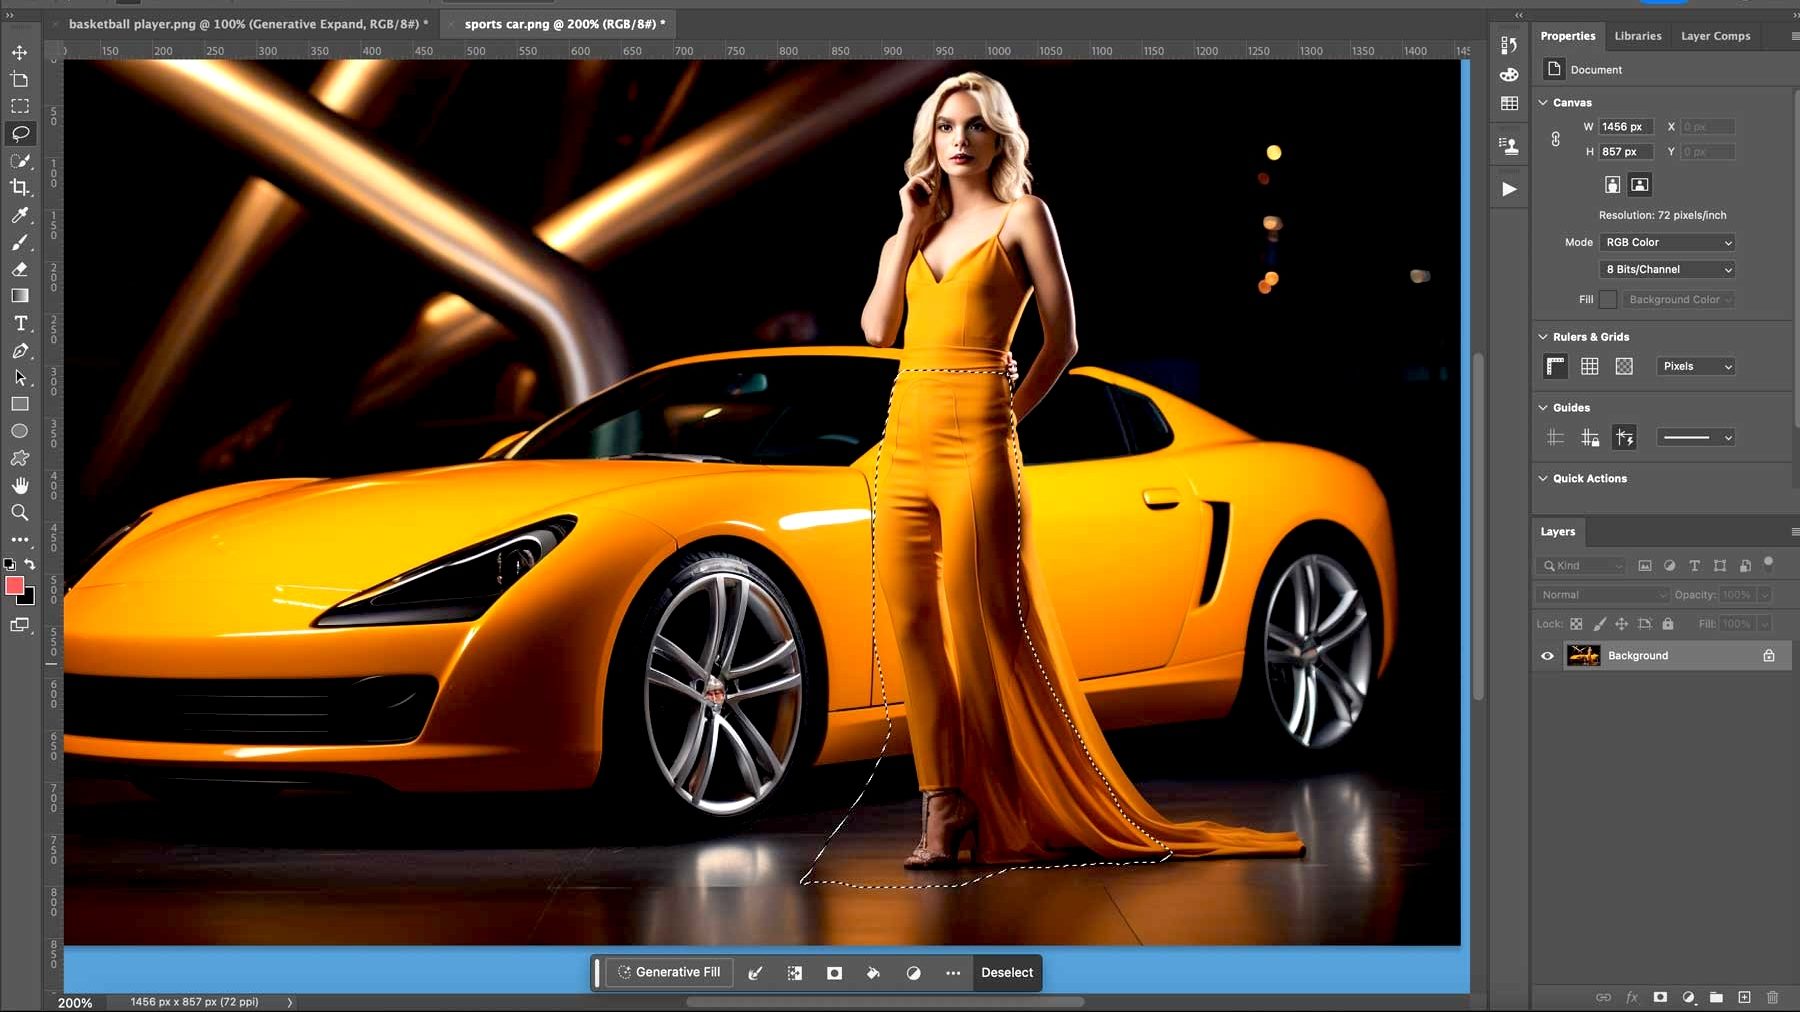The width and height of the screenshot is (1800, 1012).
Task: Switch to the Libraries tab
Action: [1638, 35]
